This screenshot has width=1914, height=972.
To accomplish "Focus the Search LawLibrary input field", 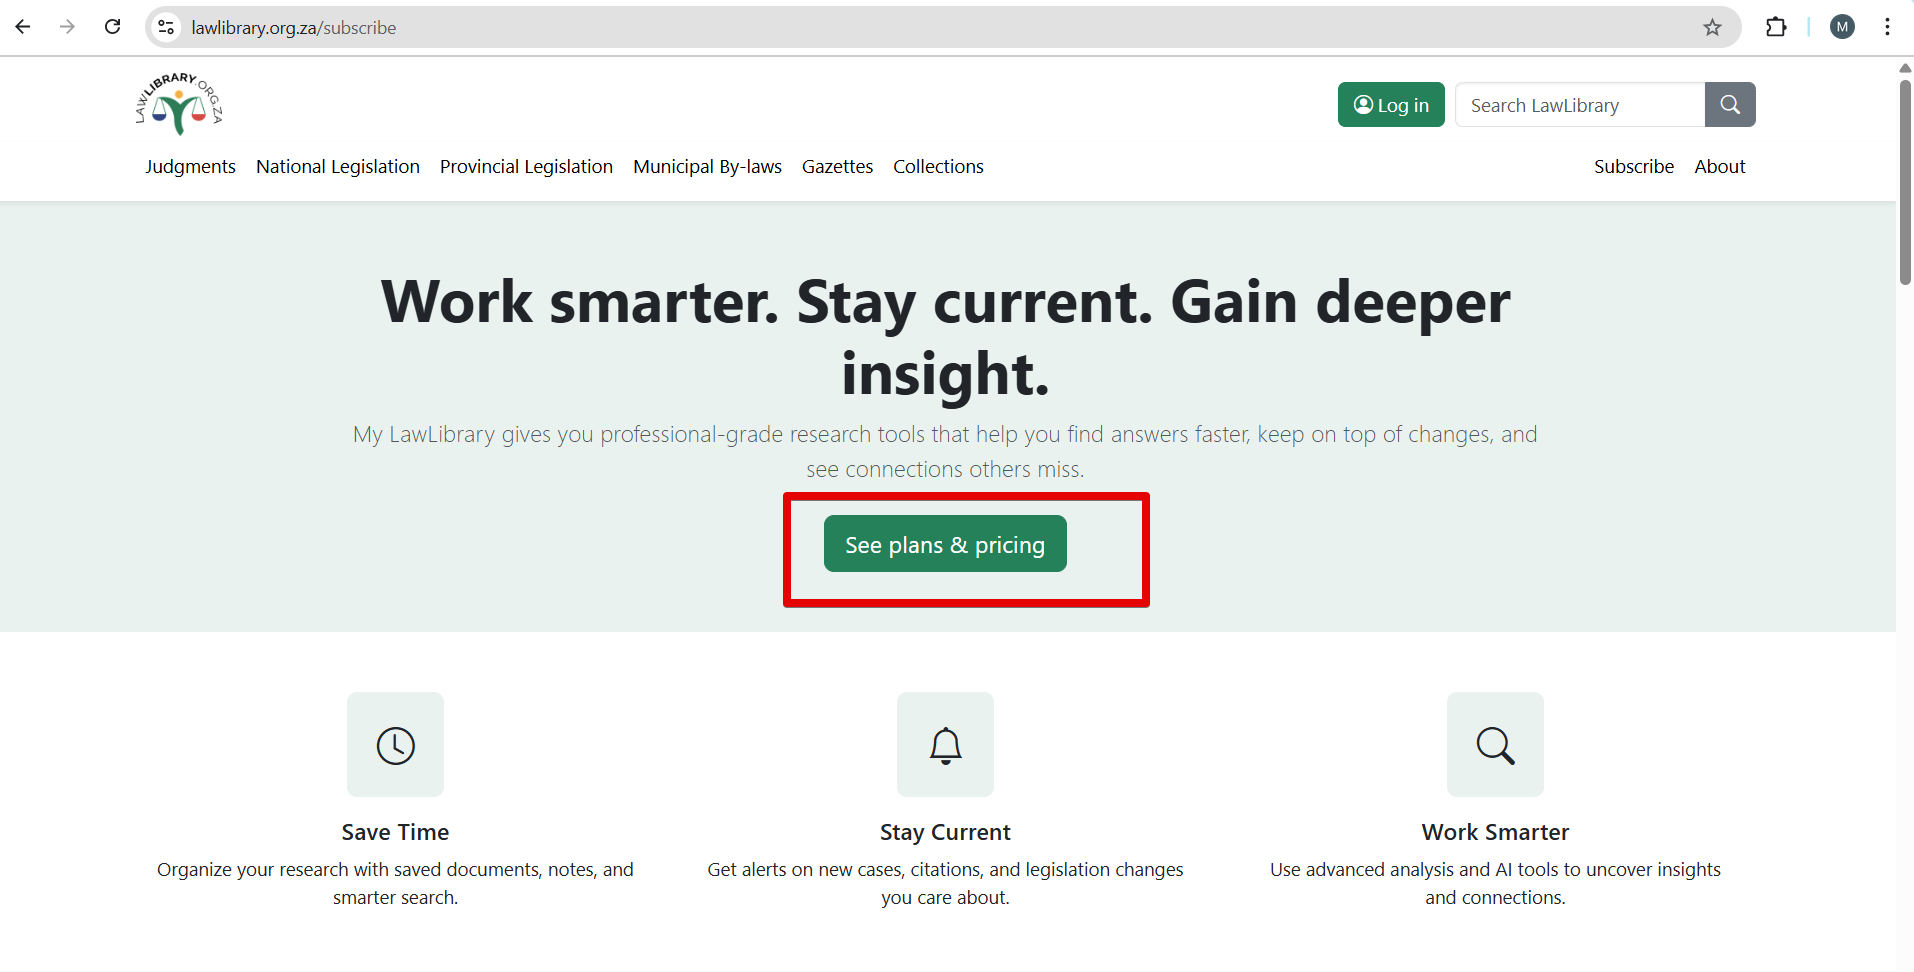I will tap(1580, 105).
